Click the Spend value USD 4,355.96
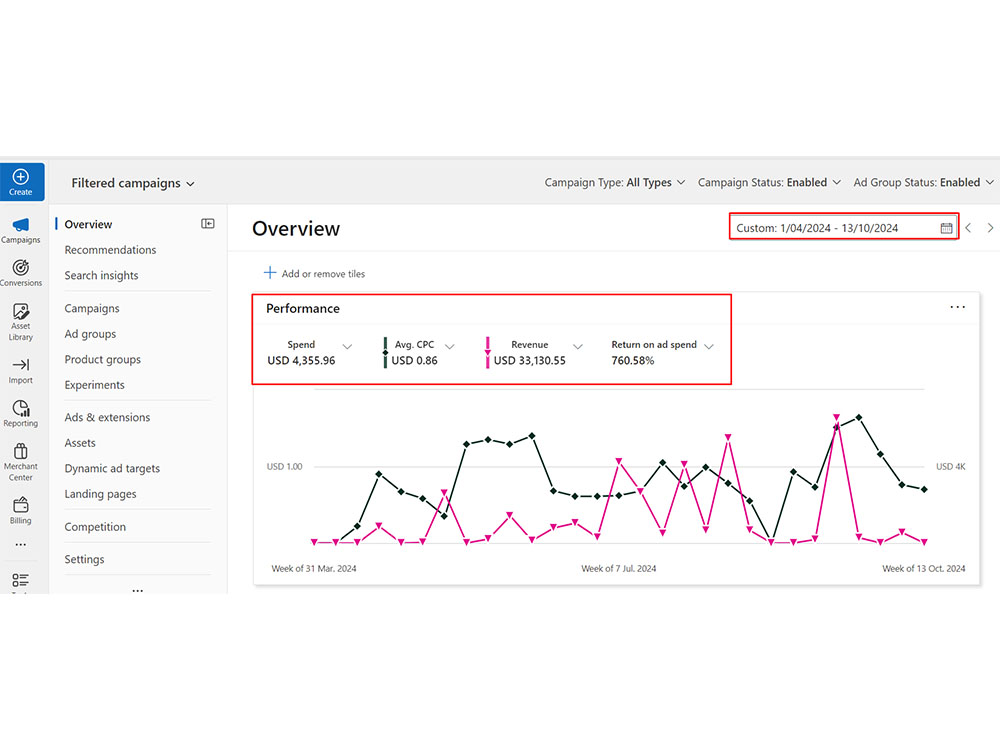The width and height of the screenshot is (1000, 750). coord(301,360)
